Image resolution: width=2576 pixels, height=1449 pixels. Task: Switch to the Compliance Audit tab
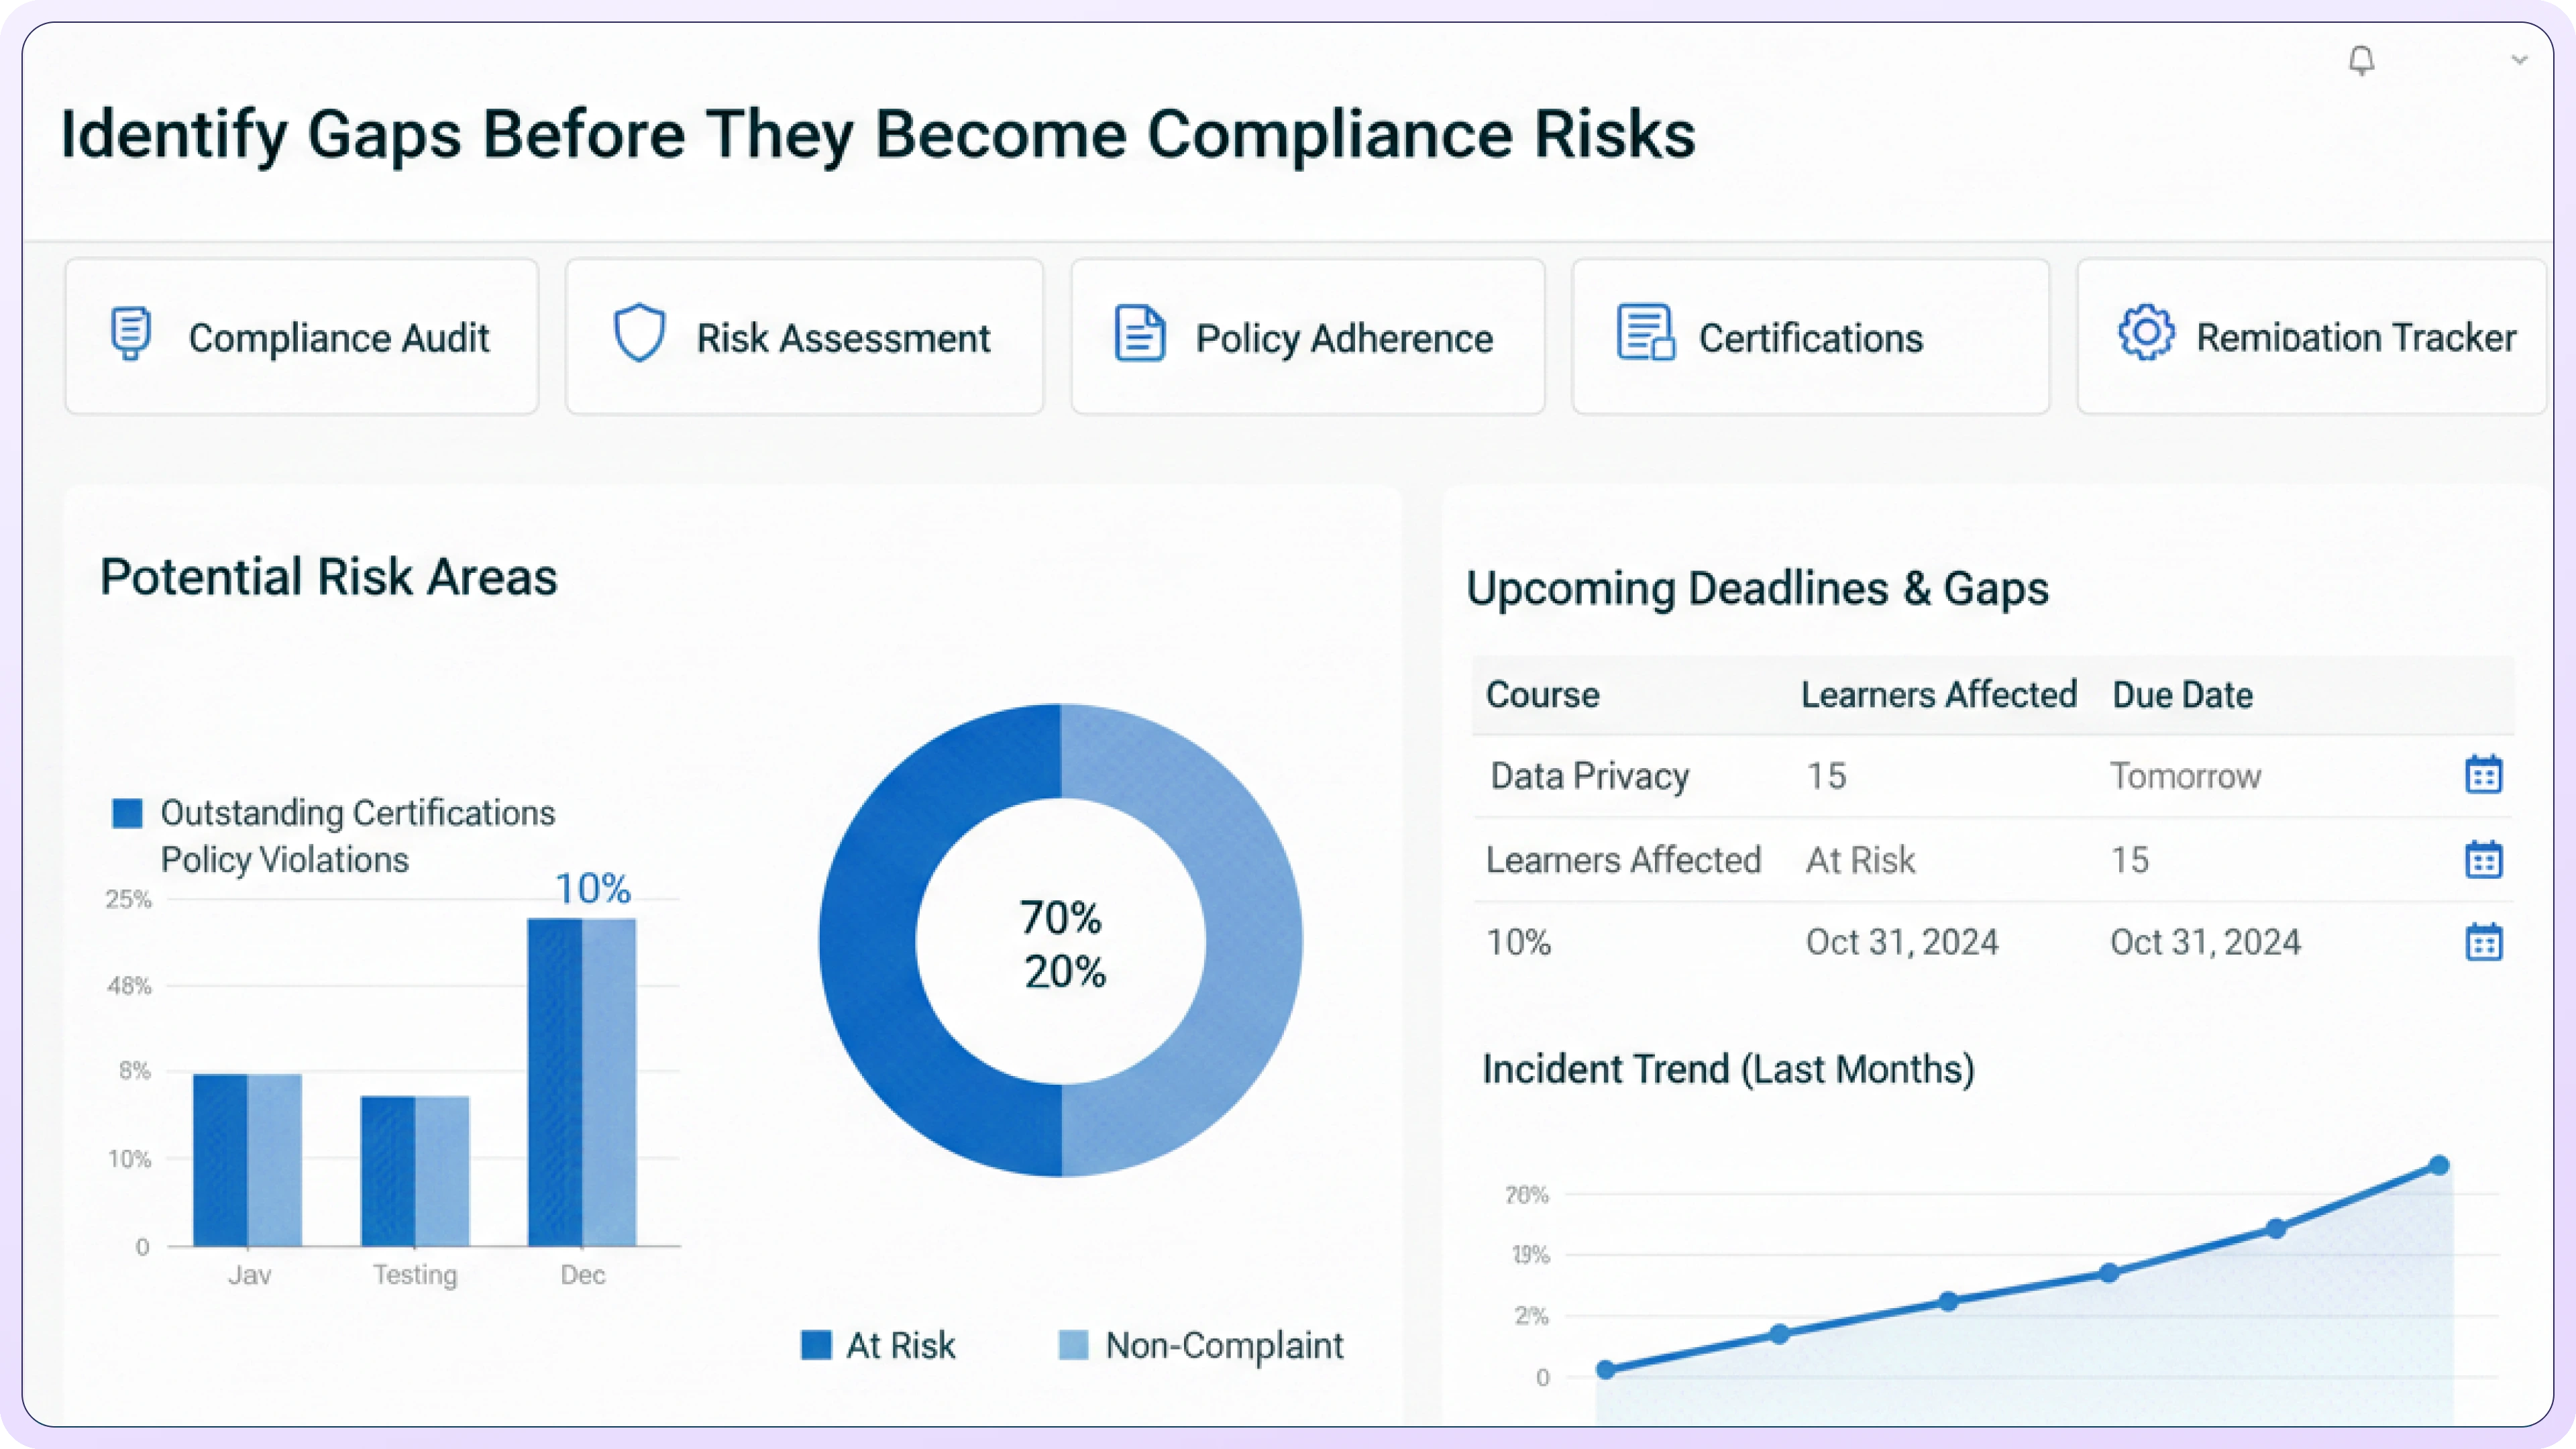pos(338,338)
